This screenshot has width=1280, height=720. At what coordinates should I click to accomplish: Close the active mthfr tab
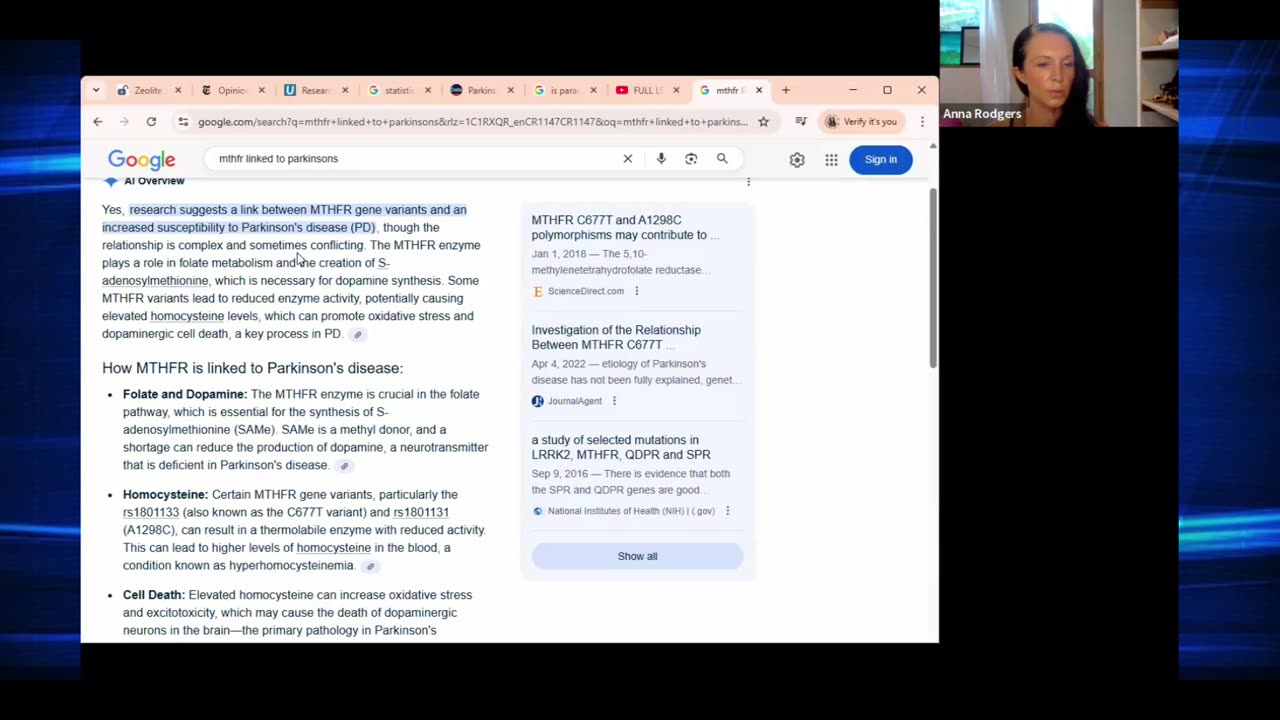(x=759, y=90)
